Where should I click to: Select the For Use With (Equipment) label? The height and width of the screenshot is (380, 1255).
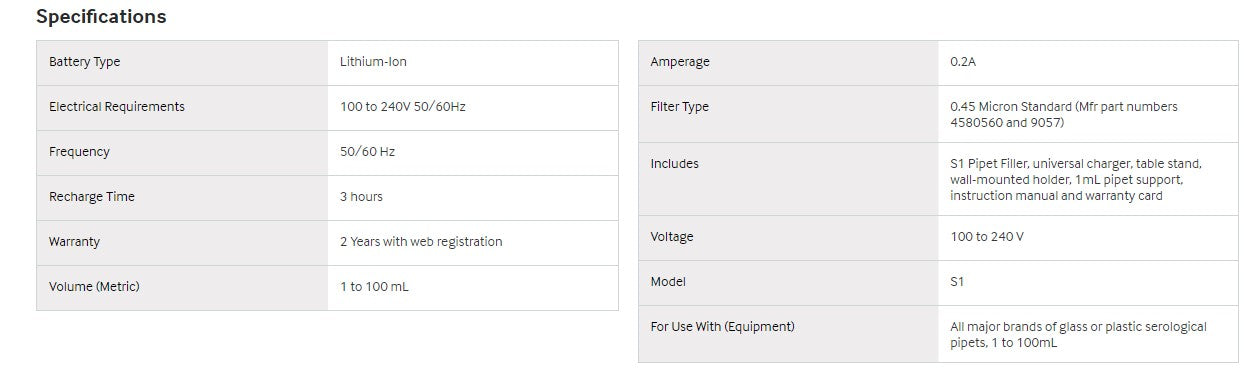722,327
